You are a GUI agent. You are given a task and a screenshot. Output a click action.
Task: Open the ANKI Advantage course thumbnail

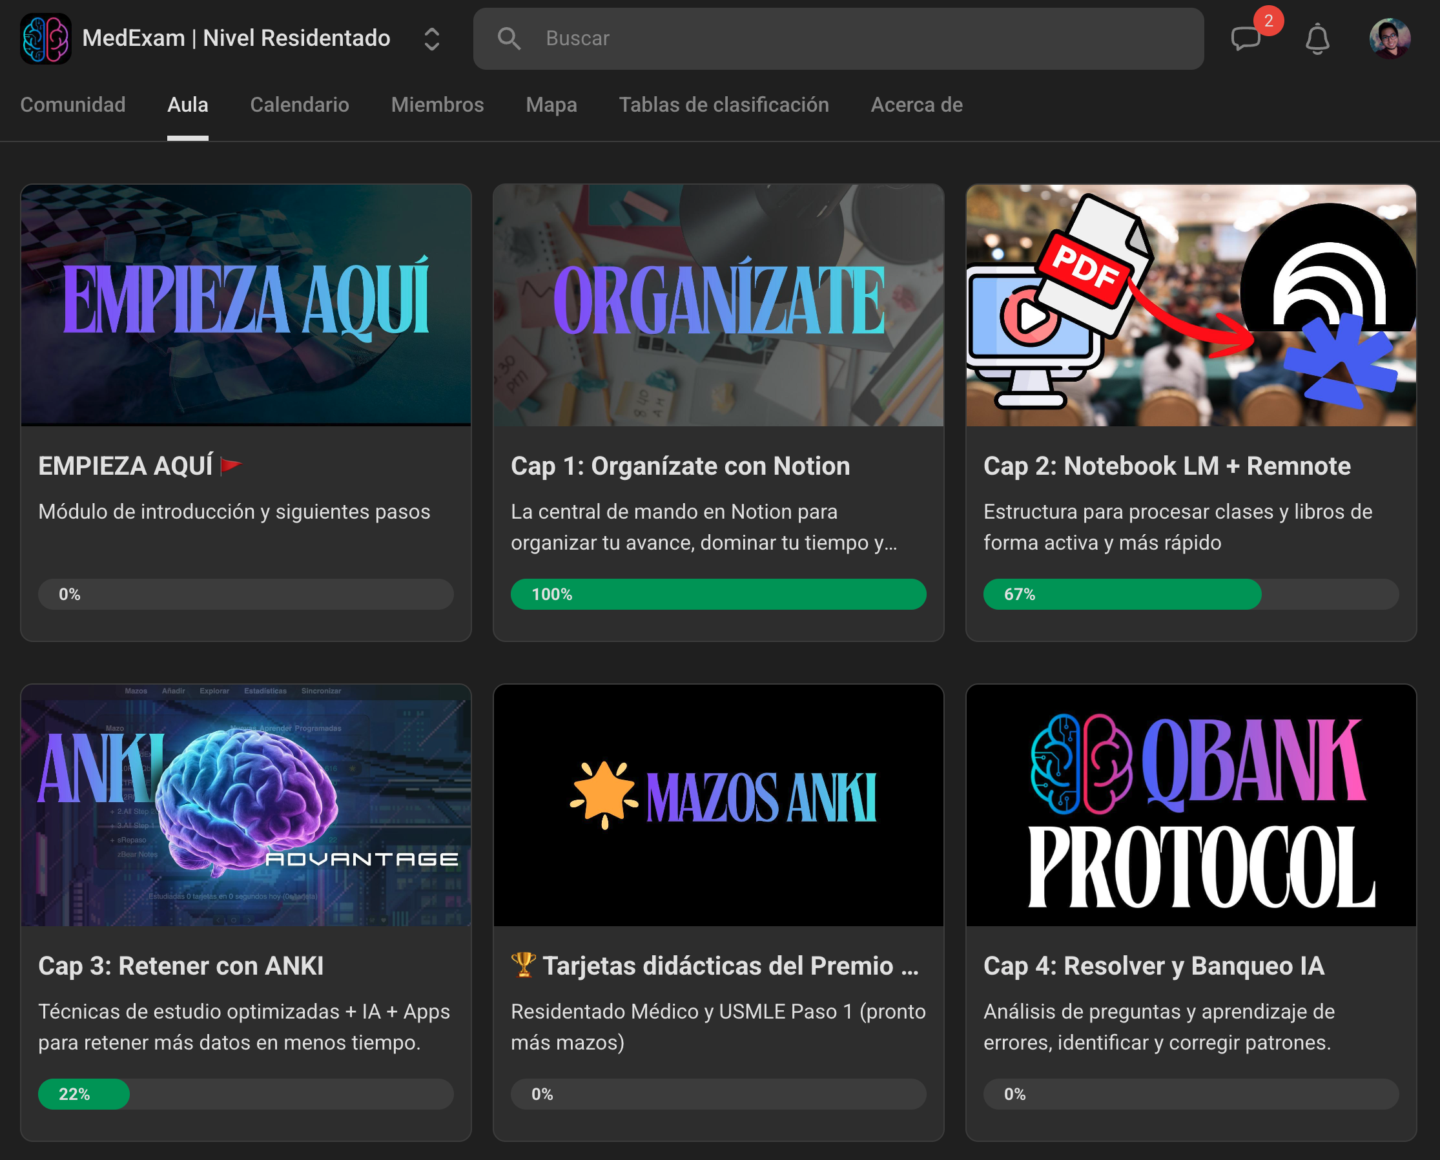pos(246,805)
